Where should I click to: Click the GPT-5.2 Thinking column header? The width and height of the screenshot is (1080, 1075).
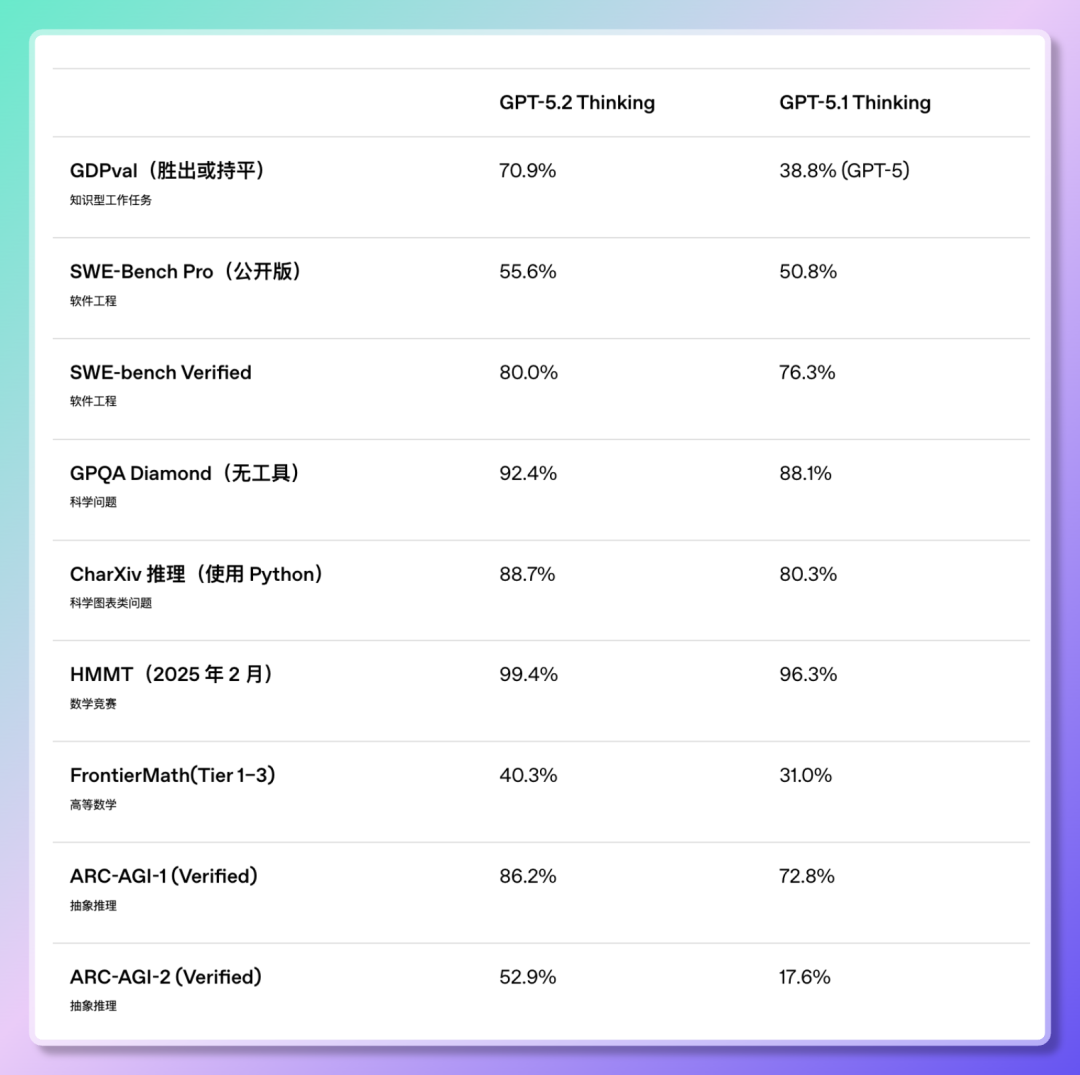(577, 103)
